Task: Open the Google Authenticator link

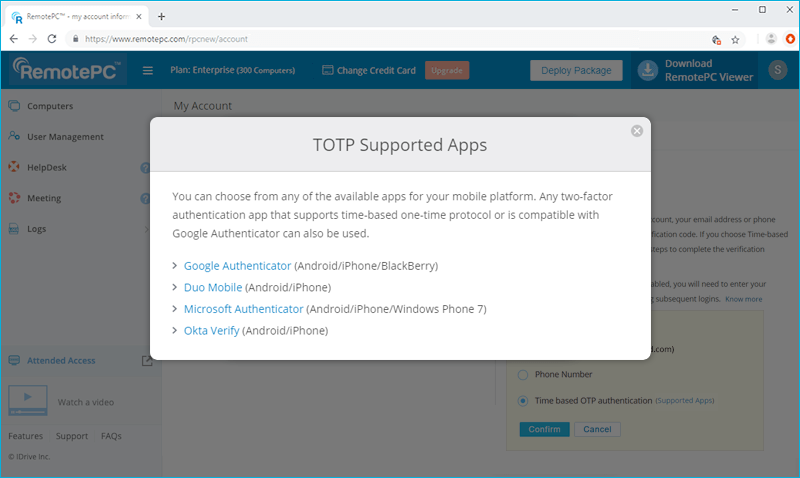Action: click(x=237, y=266)
